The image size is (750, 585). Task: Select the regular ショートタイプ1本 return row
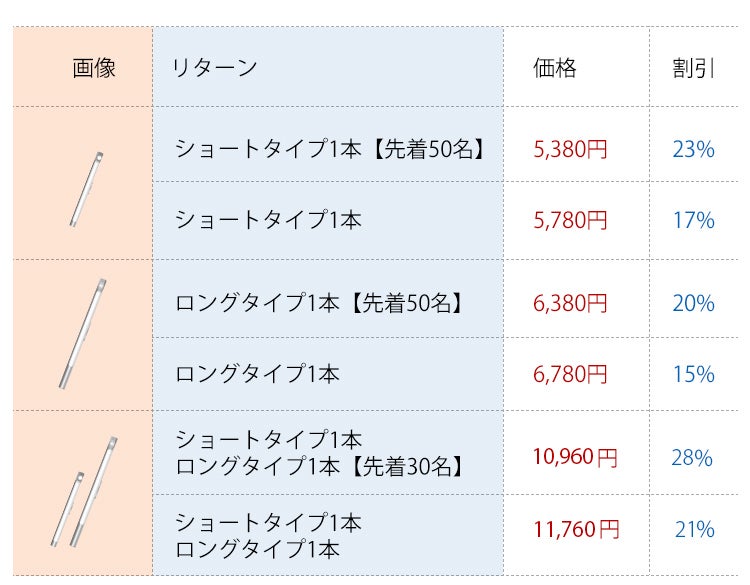268,219
